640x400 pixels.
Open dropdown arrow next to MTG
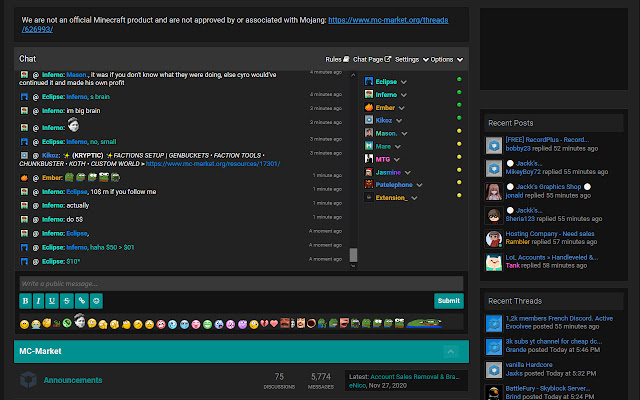(396, 160)
